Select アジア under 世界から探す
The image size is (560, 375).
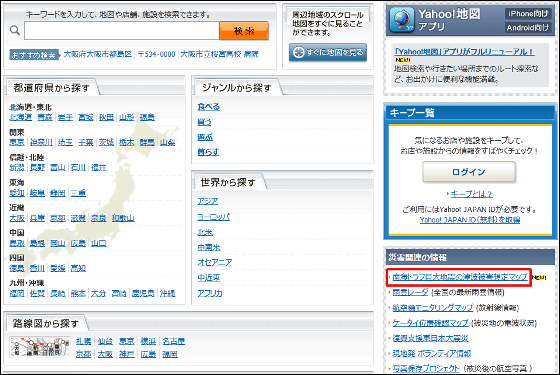pos(208,201)
